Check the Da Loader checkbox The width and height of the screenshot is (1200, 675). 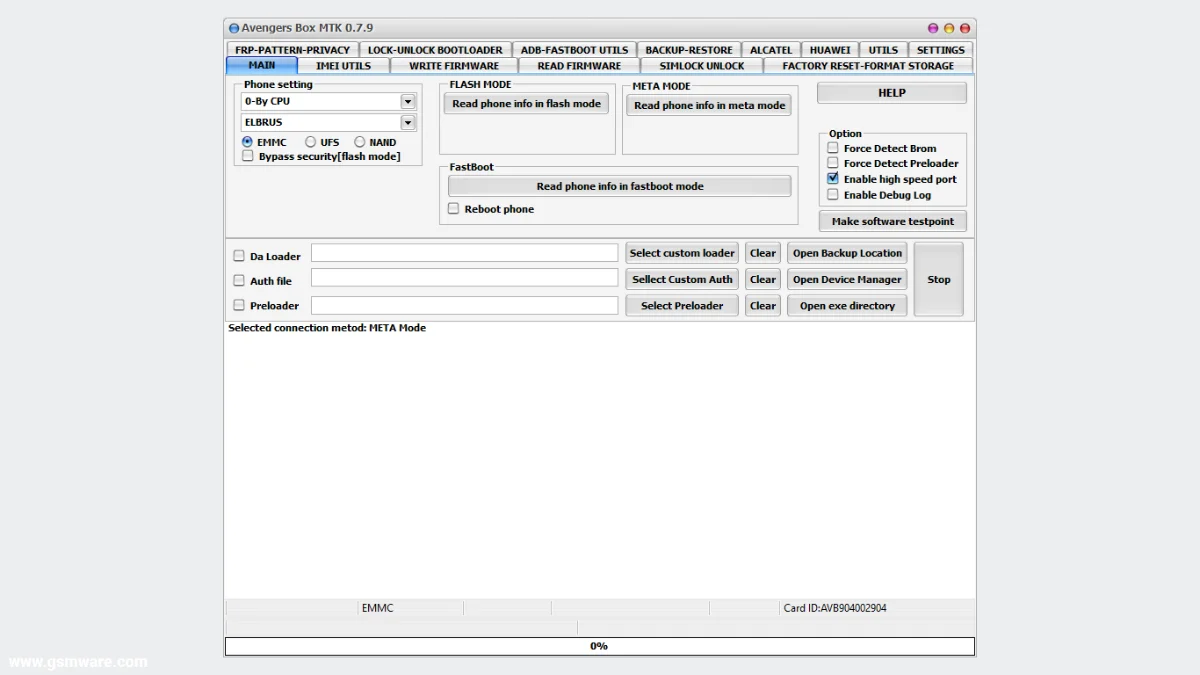pyautogui.click(x=239, y=256)
